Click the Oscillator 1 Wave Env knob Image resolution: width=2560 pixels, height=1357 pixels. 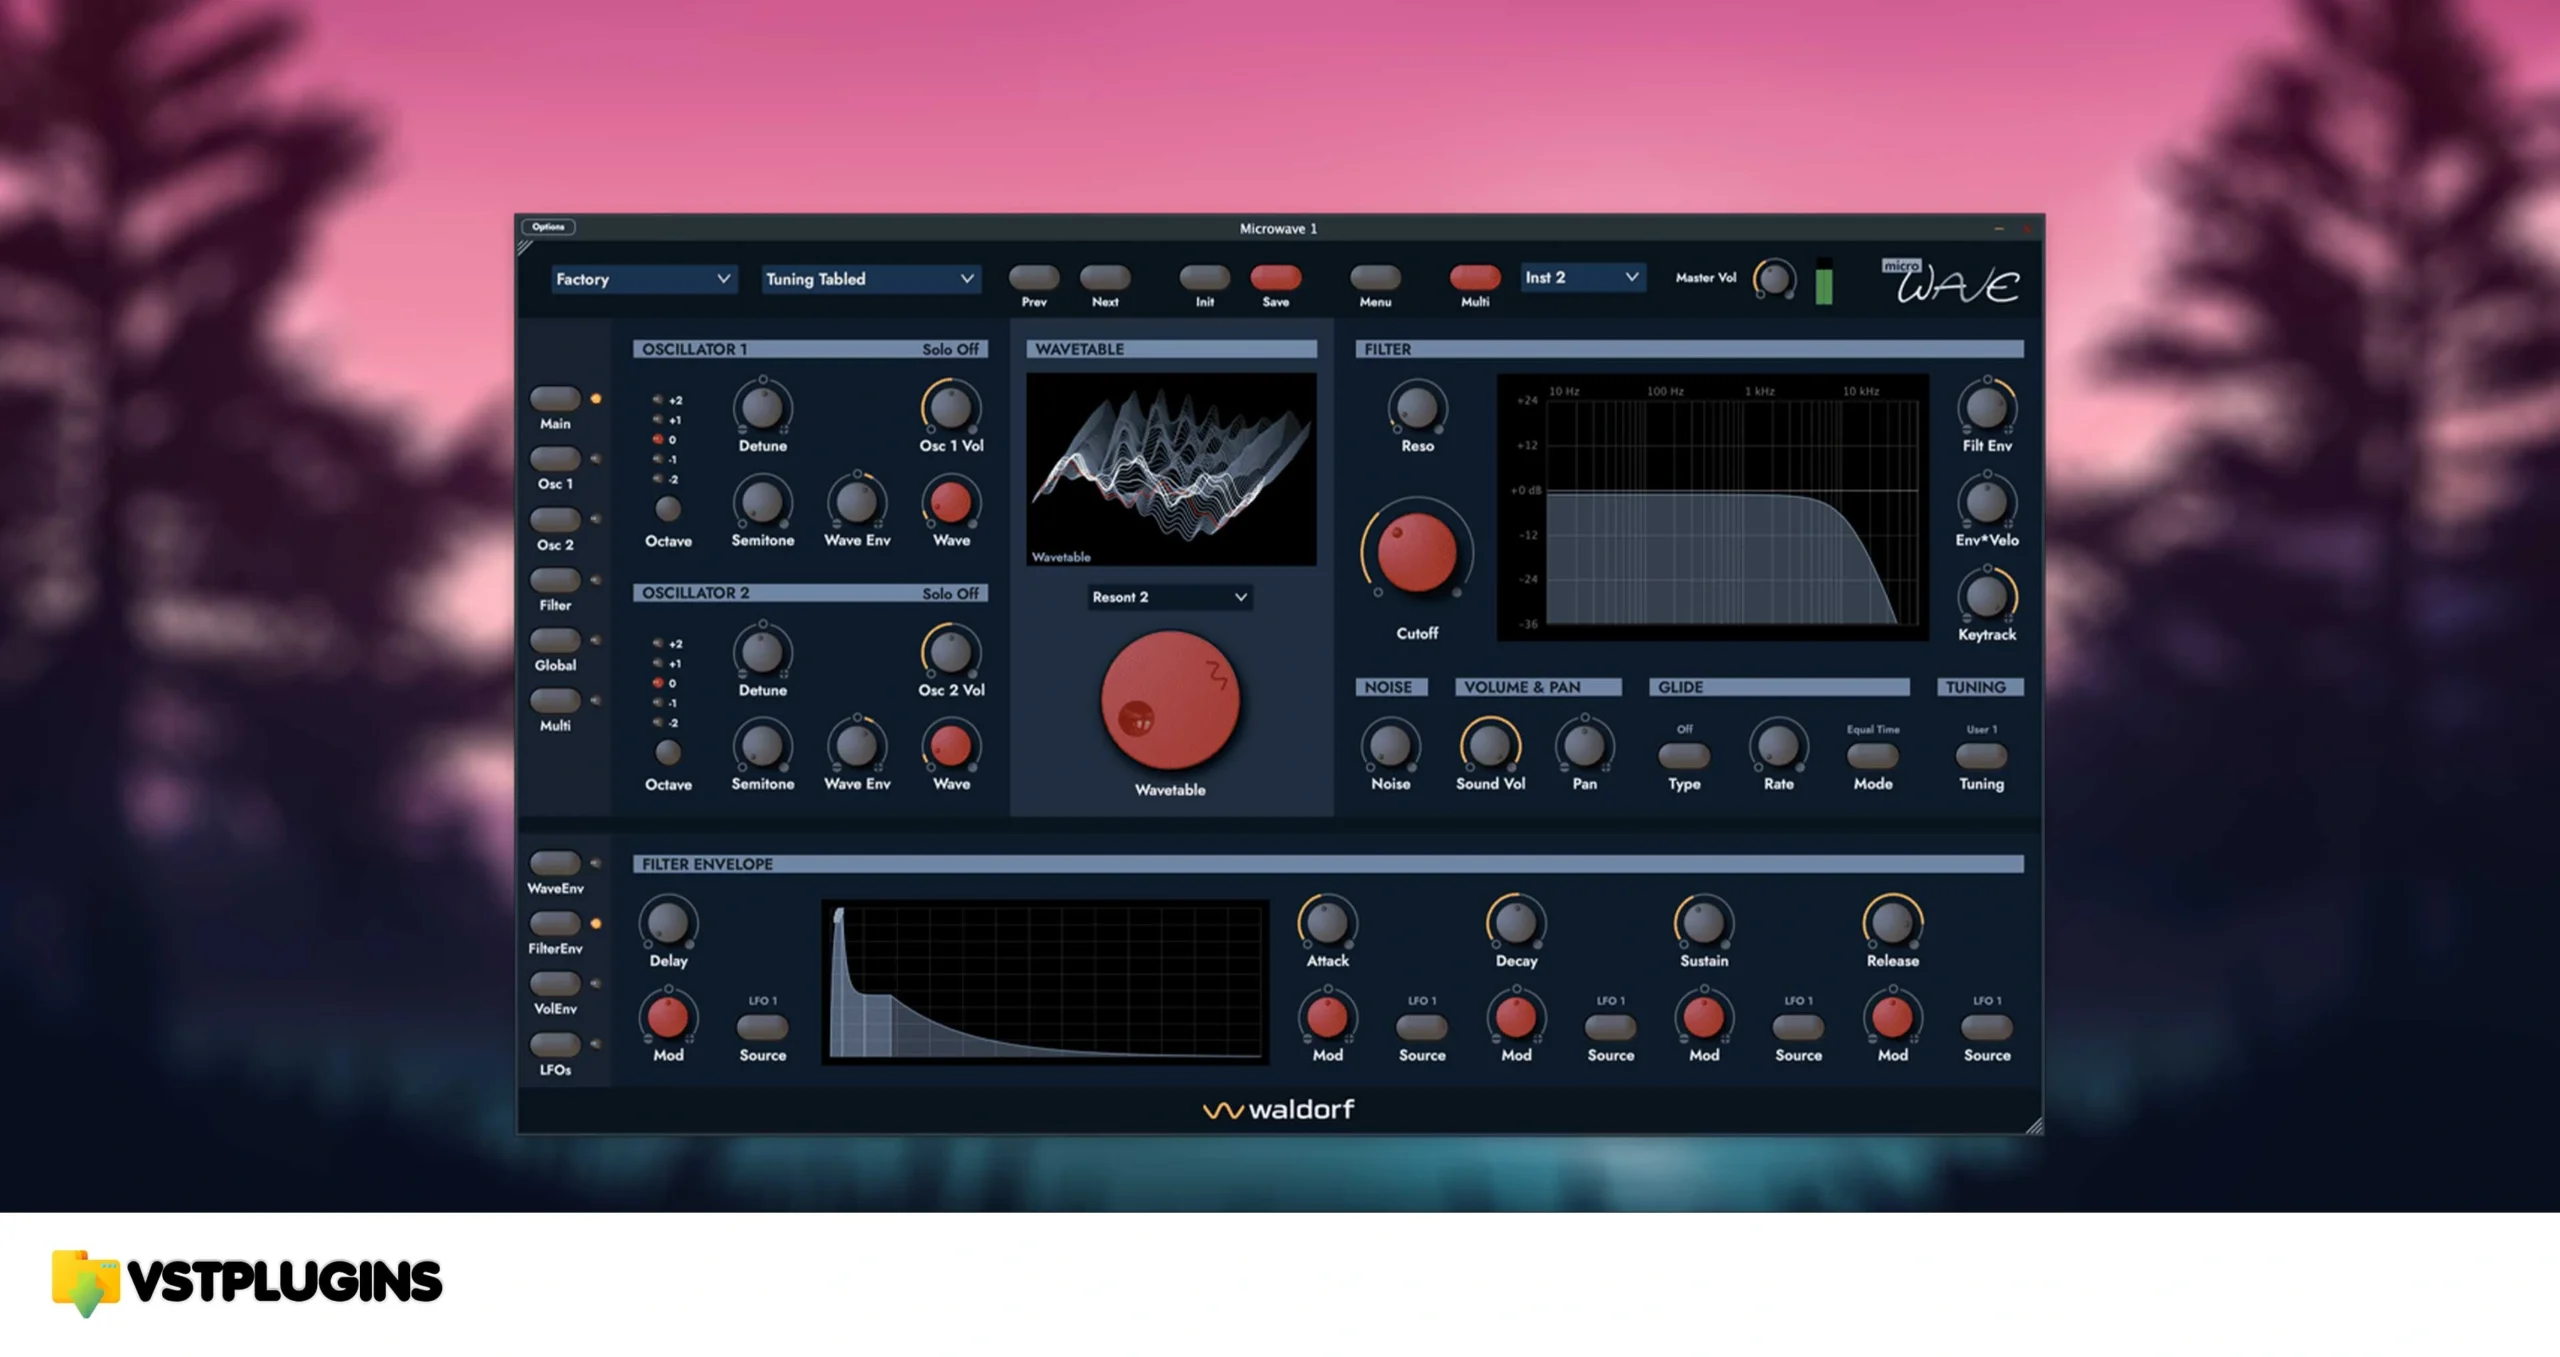coord(856,502)
